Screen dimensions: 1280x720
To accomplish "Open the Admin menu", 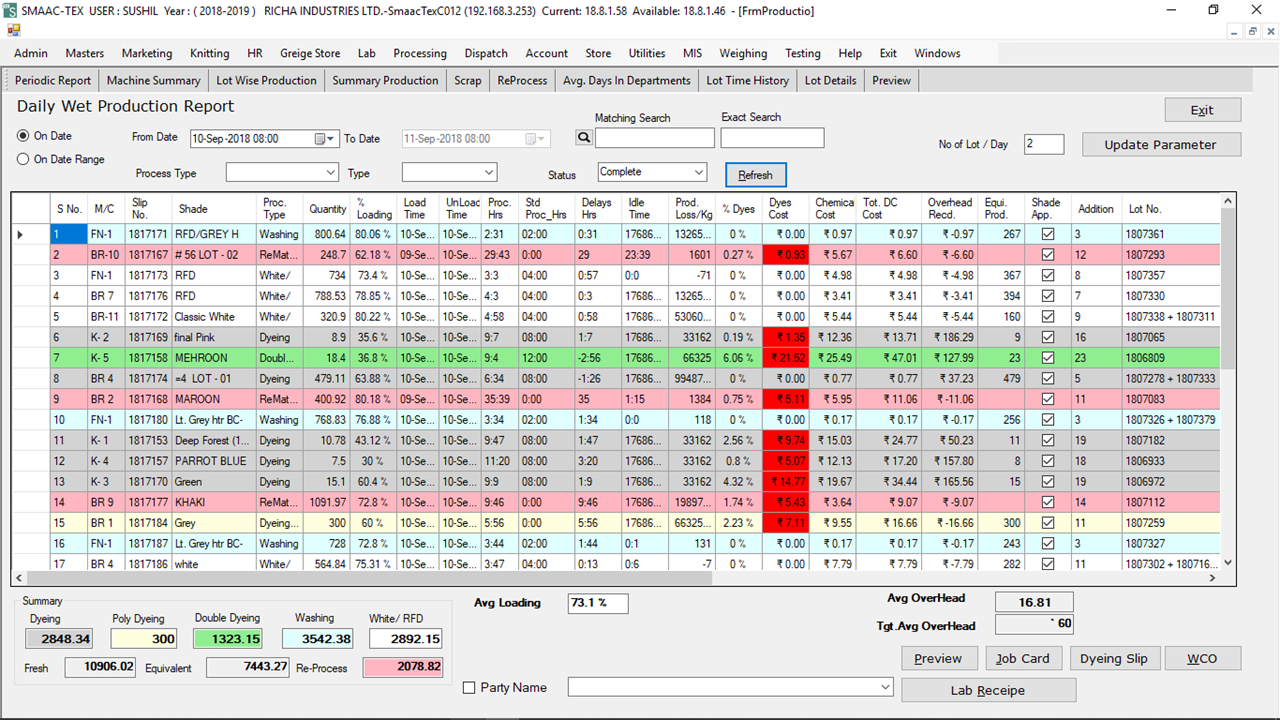I will coord(30,53).
